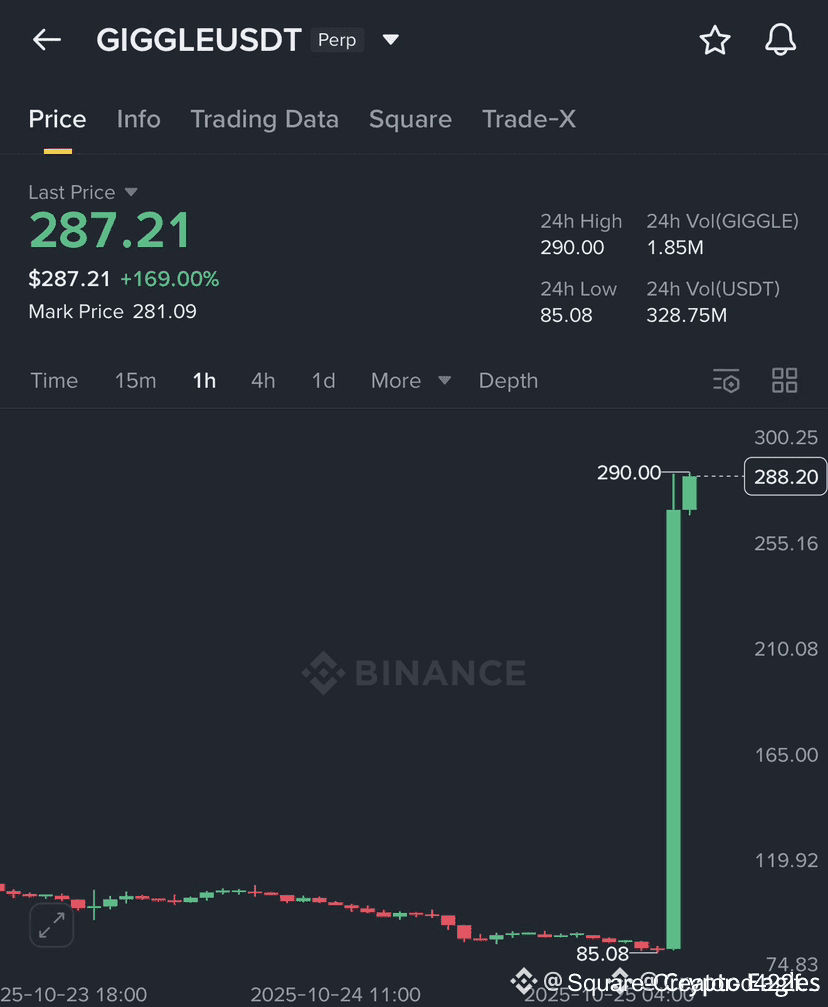Click the 255.16 price axis label
This screenshot has height=1007, width=828.
786,543
